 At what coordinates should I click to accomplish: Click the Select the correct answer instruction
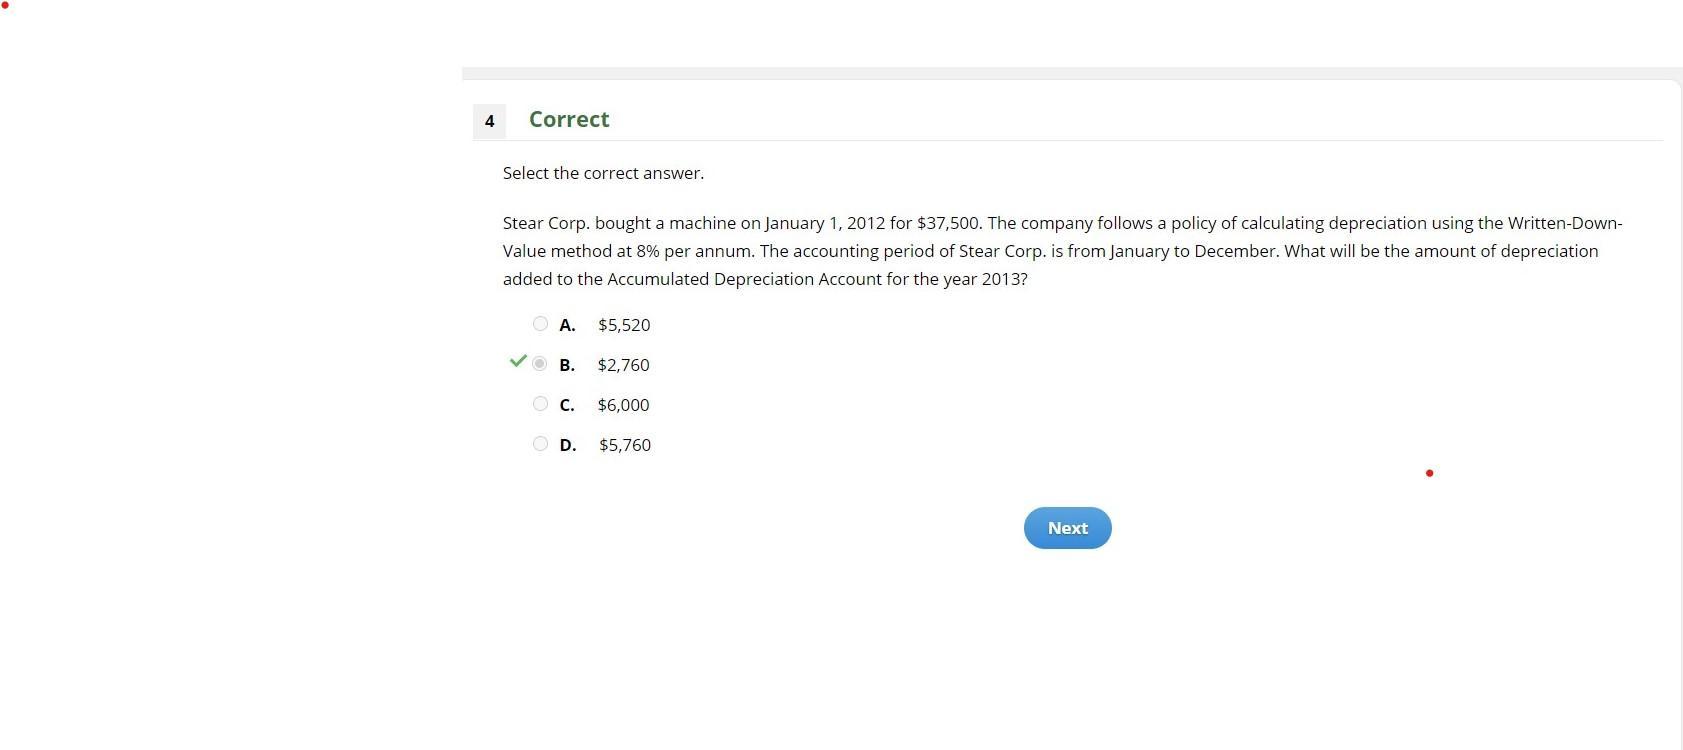click(x=603, y=173)
